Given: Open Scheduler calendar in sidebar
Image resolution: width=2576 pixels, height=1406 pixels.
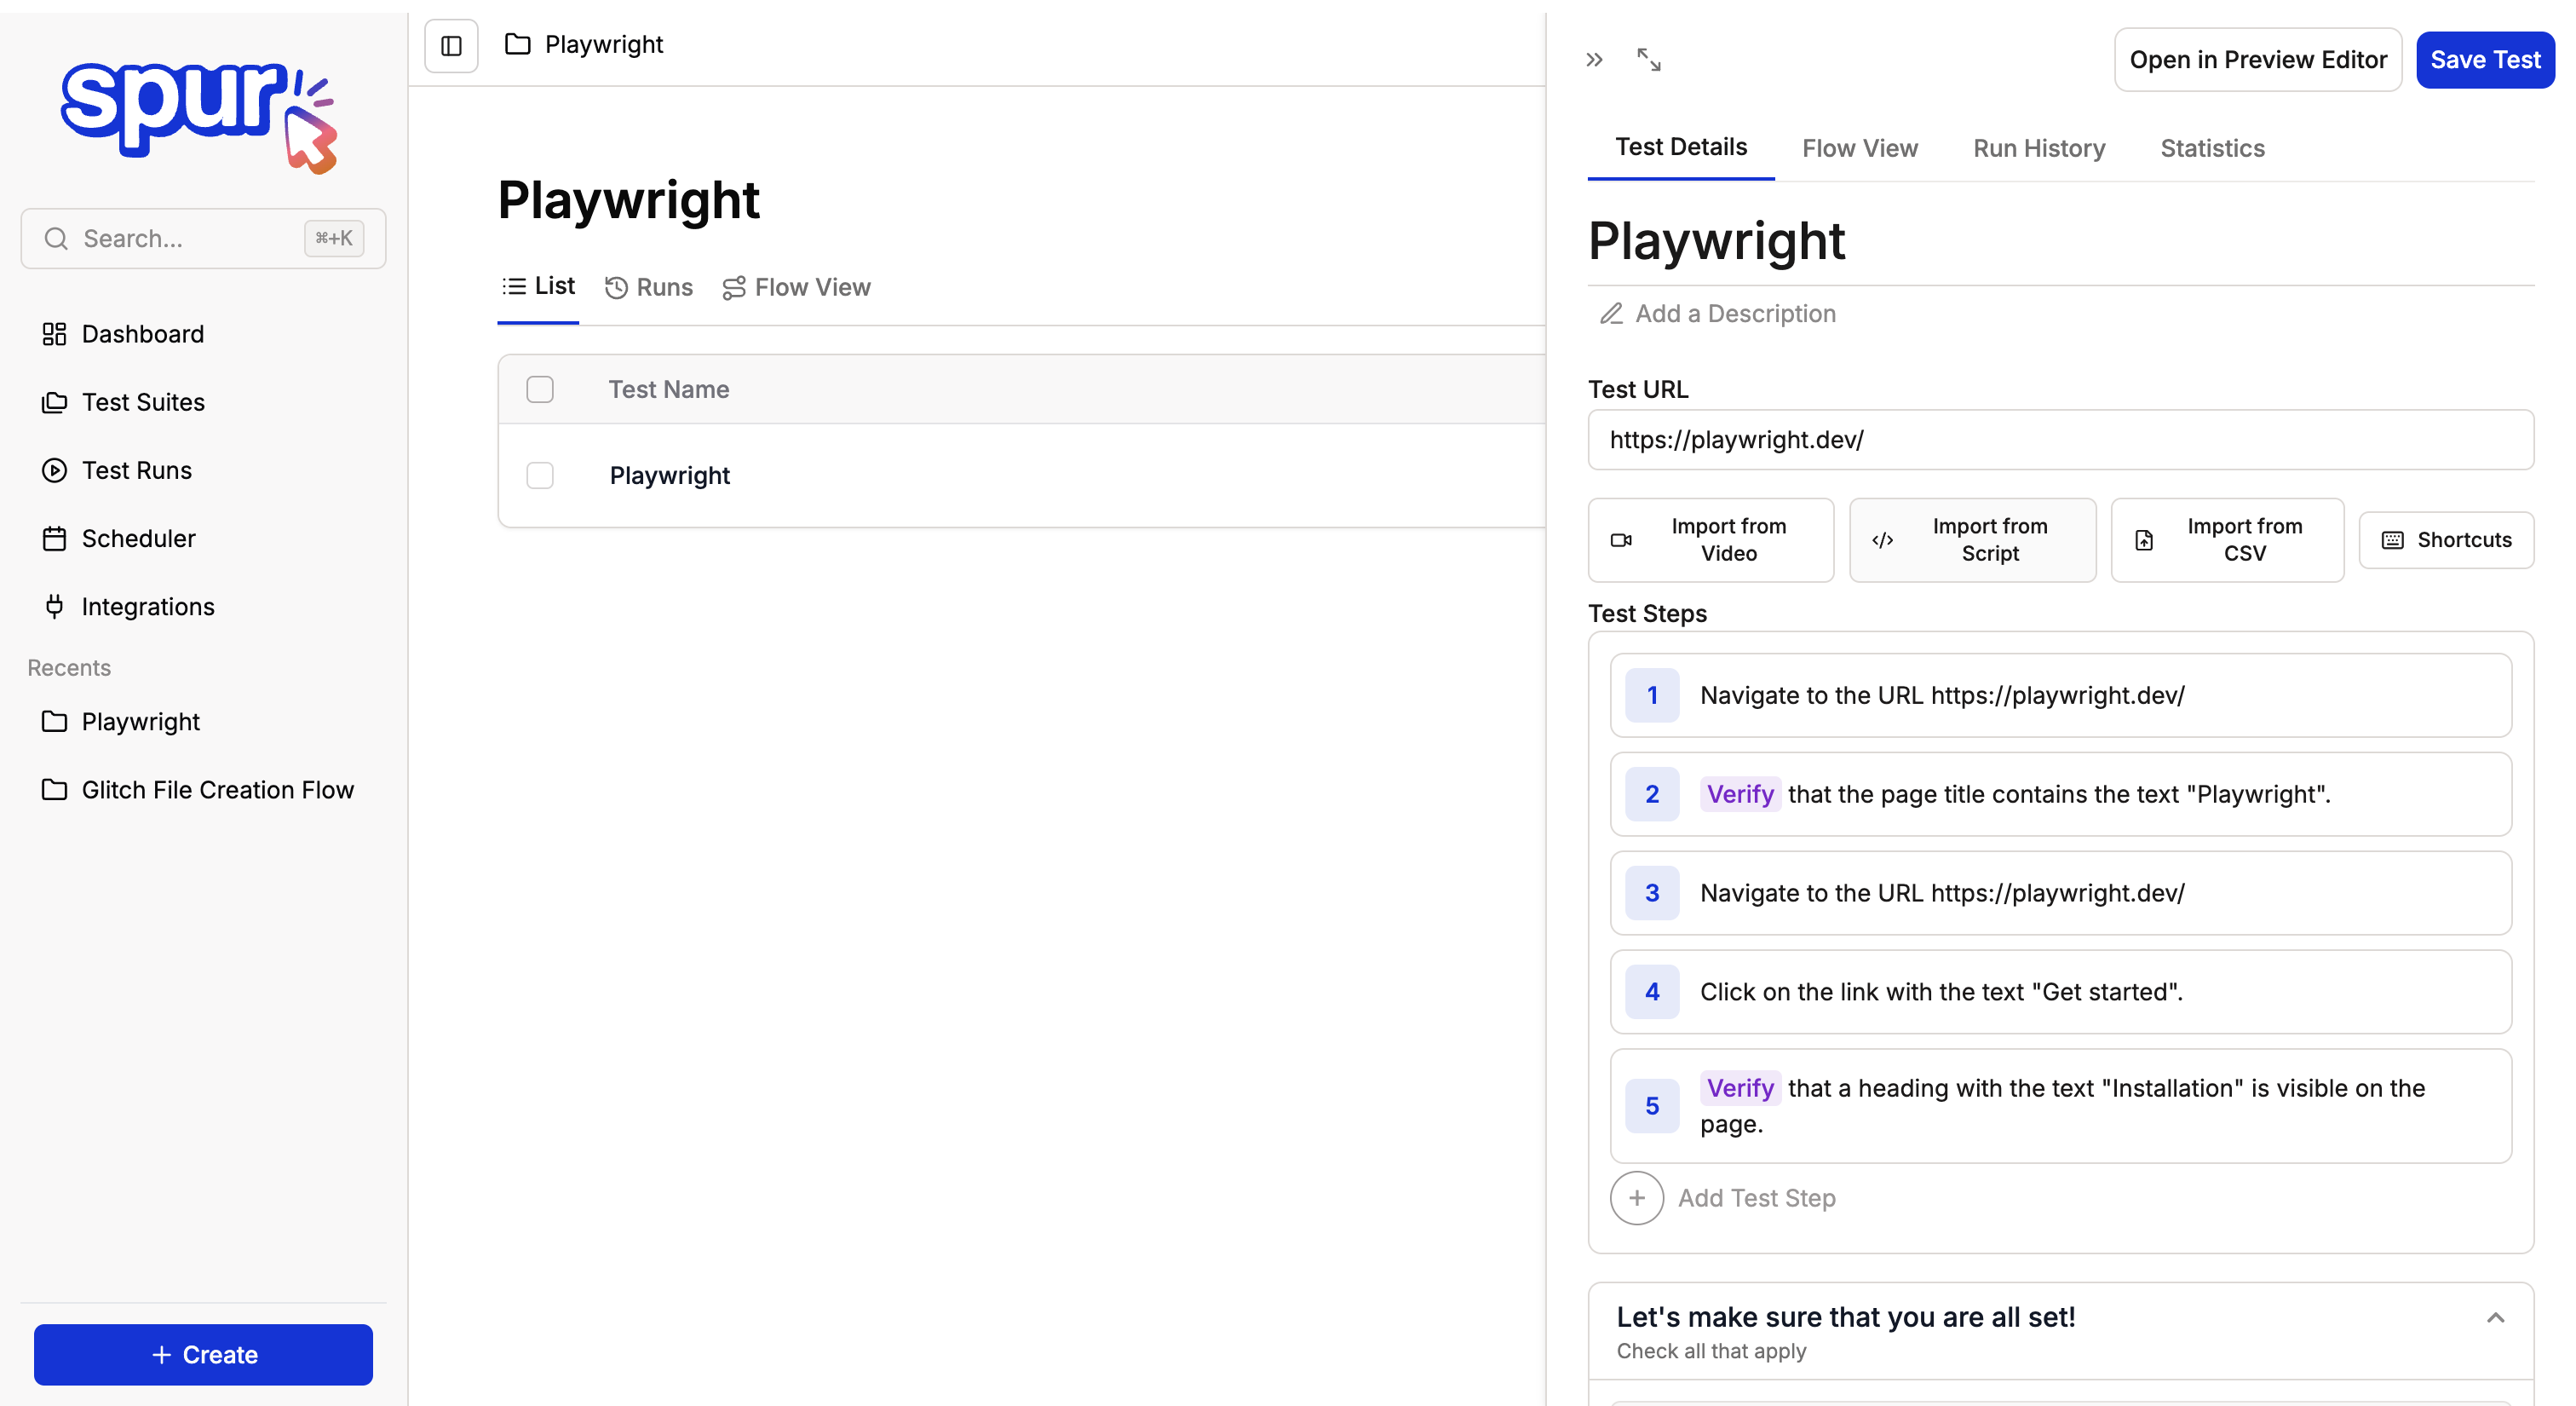Looking at the screenshot, I should pyautogui.click(x=138, y=538).
